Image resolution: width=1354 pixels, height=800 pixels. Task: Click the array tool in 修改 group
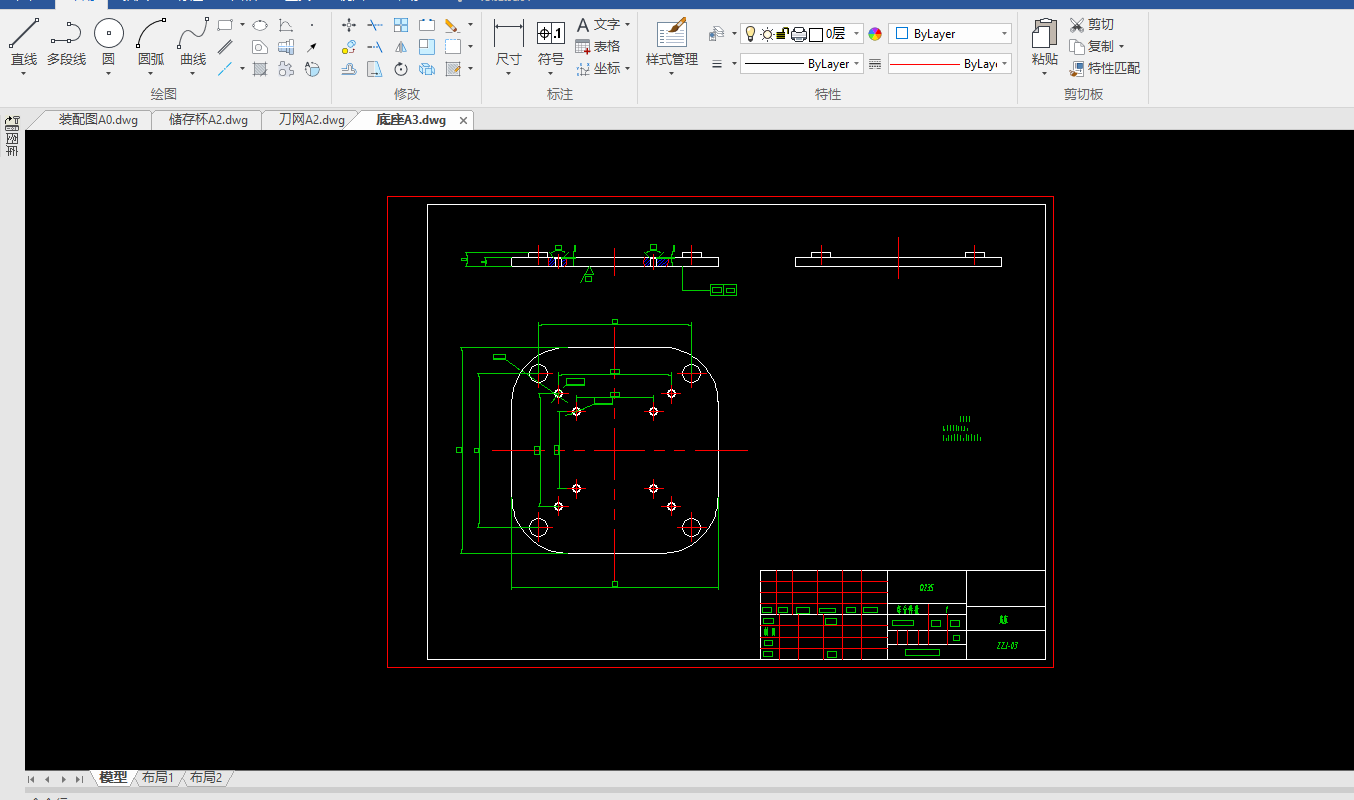pos(401,25)
